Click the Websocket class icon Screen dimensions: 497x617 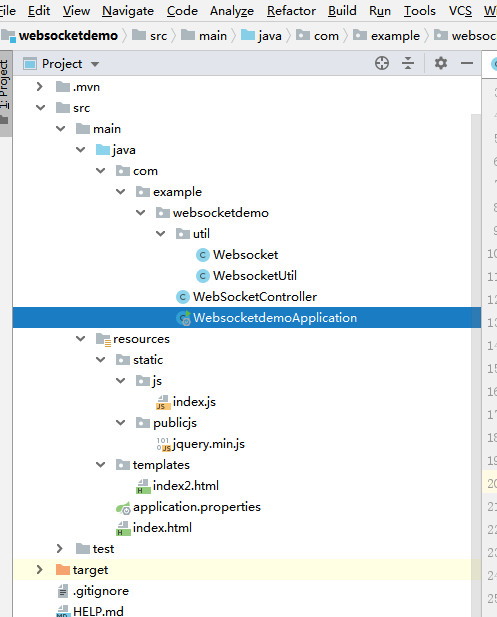click(x=203, y=255)
